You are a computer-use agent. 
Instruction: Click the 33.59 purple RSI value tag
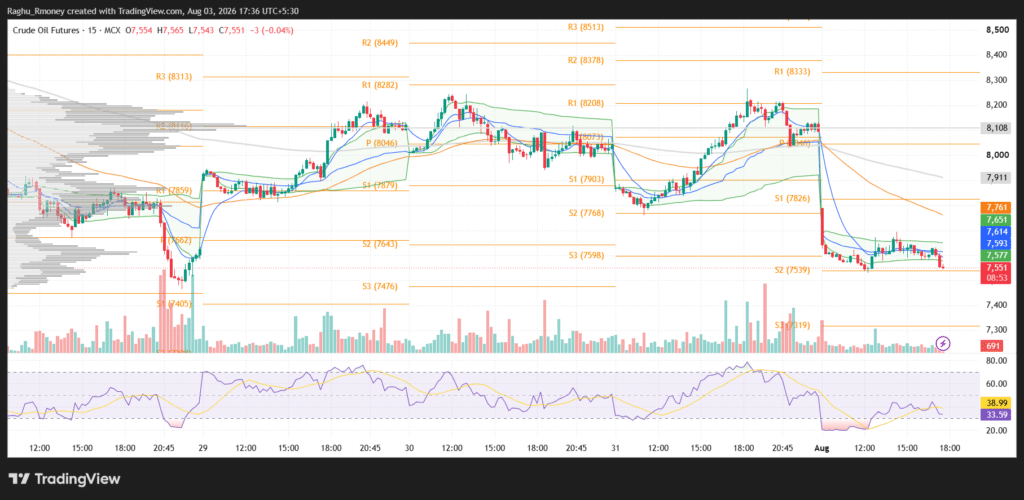click(x=996, y=413)
